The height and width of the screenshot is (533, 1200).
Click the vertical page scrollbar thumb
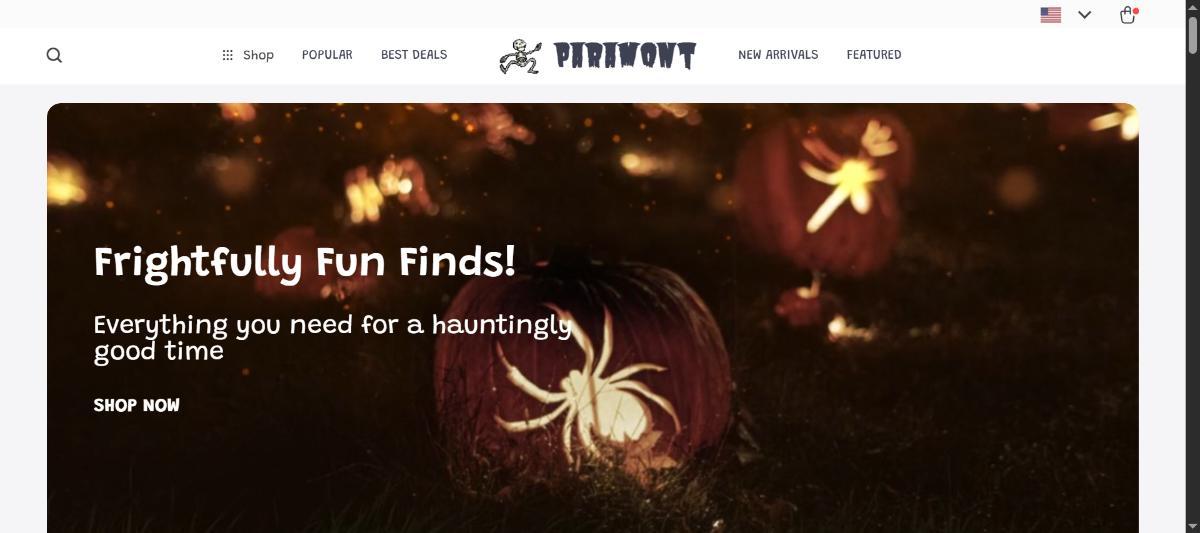[1191, 33]
